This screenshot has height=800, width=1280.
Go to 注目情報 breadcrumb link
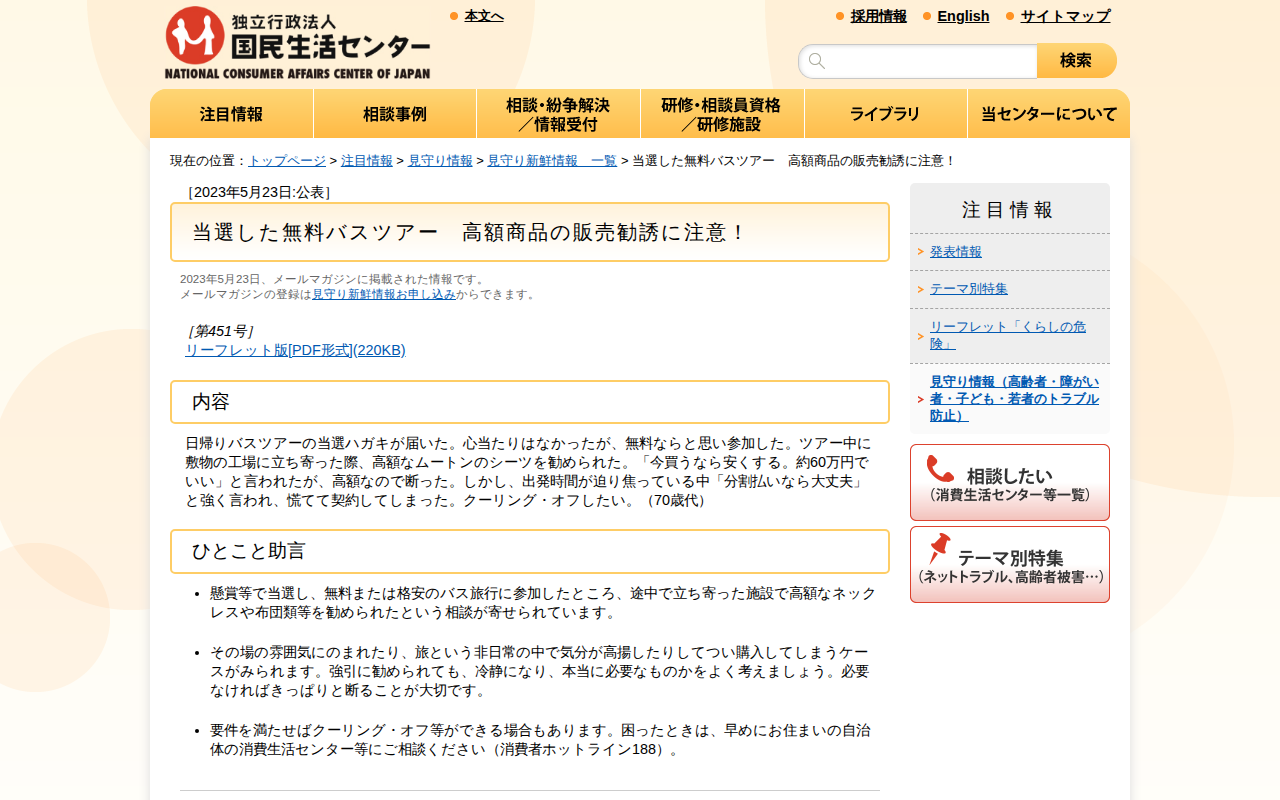pos(367,161)
